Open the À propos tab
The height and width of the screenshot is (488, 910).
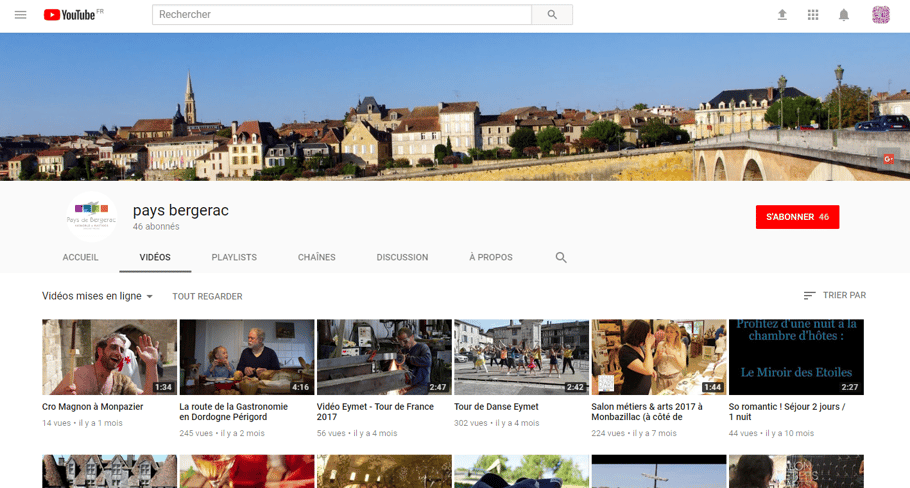coord(491,258)
